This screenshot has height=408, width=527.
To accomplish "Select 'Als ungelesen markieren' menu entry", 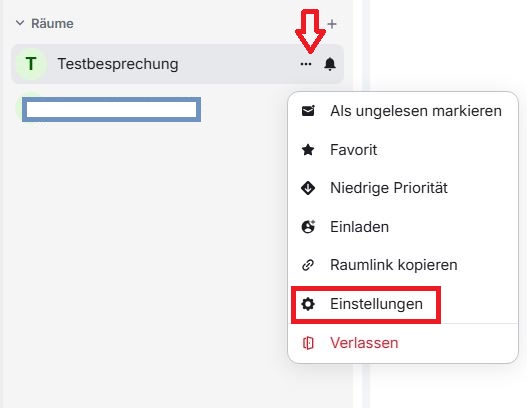I will pyautogui.click(x=403, y=111).
